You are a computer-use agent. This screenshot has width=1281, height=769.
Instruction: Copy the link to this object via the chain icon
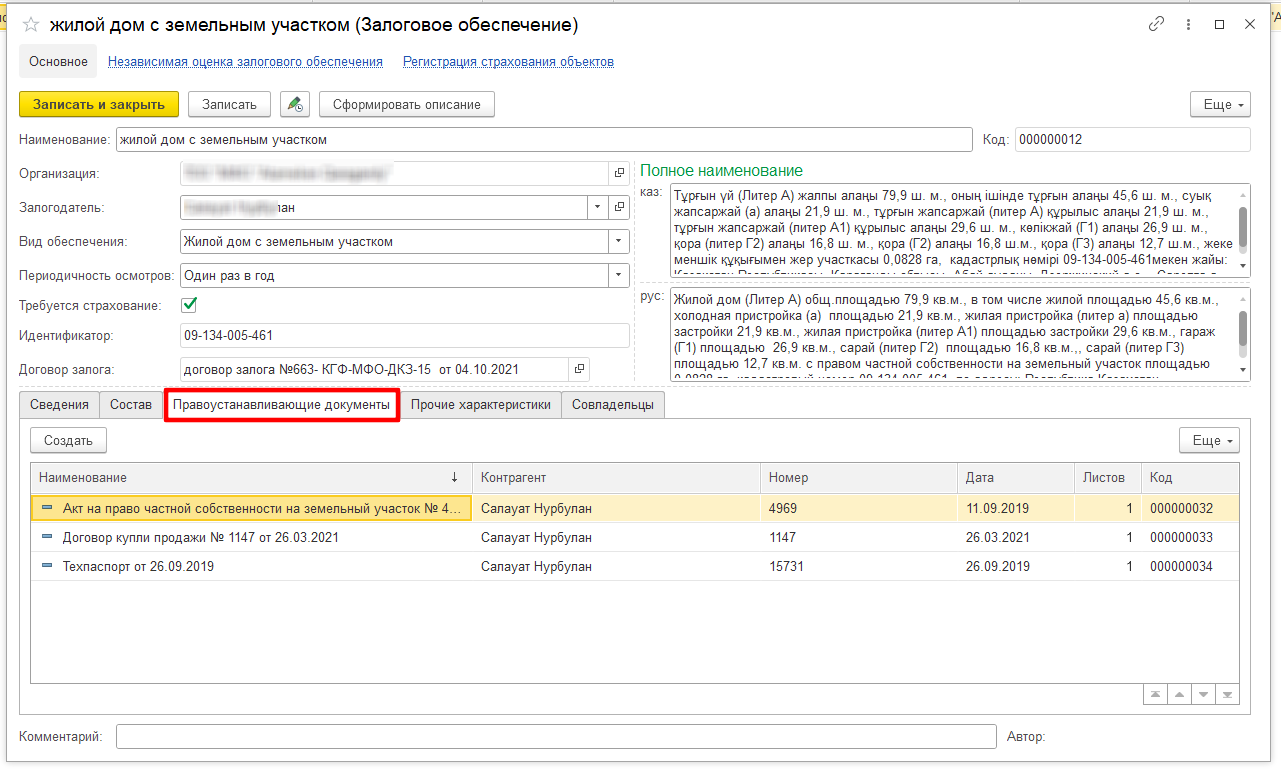1156,24
